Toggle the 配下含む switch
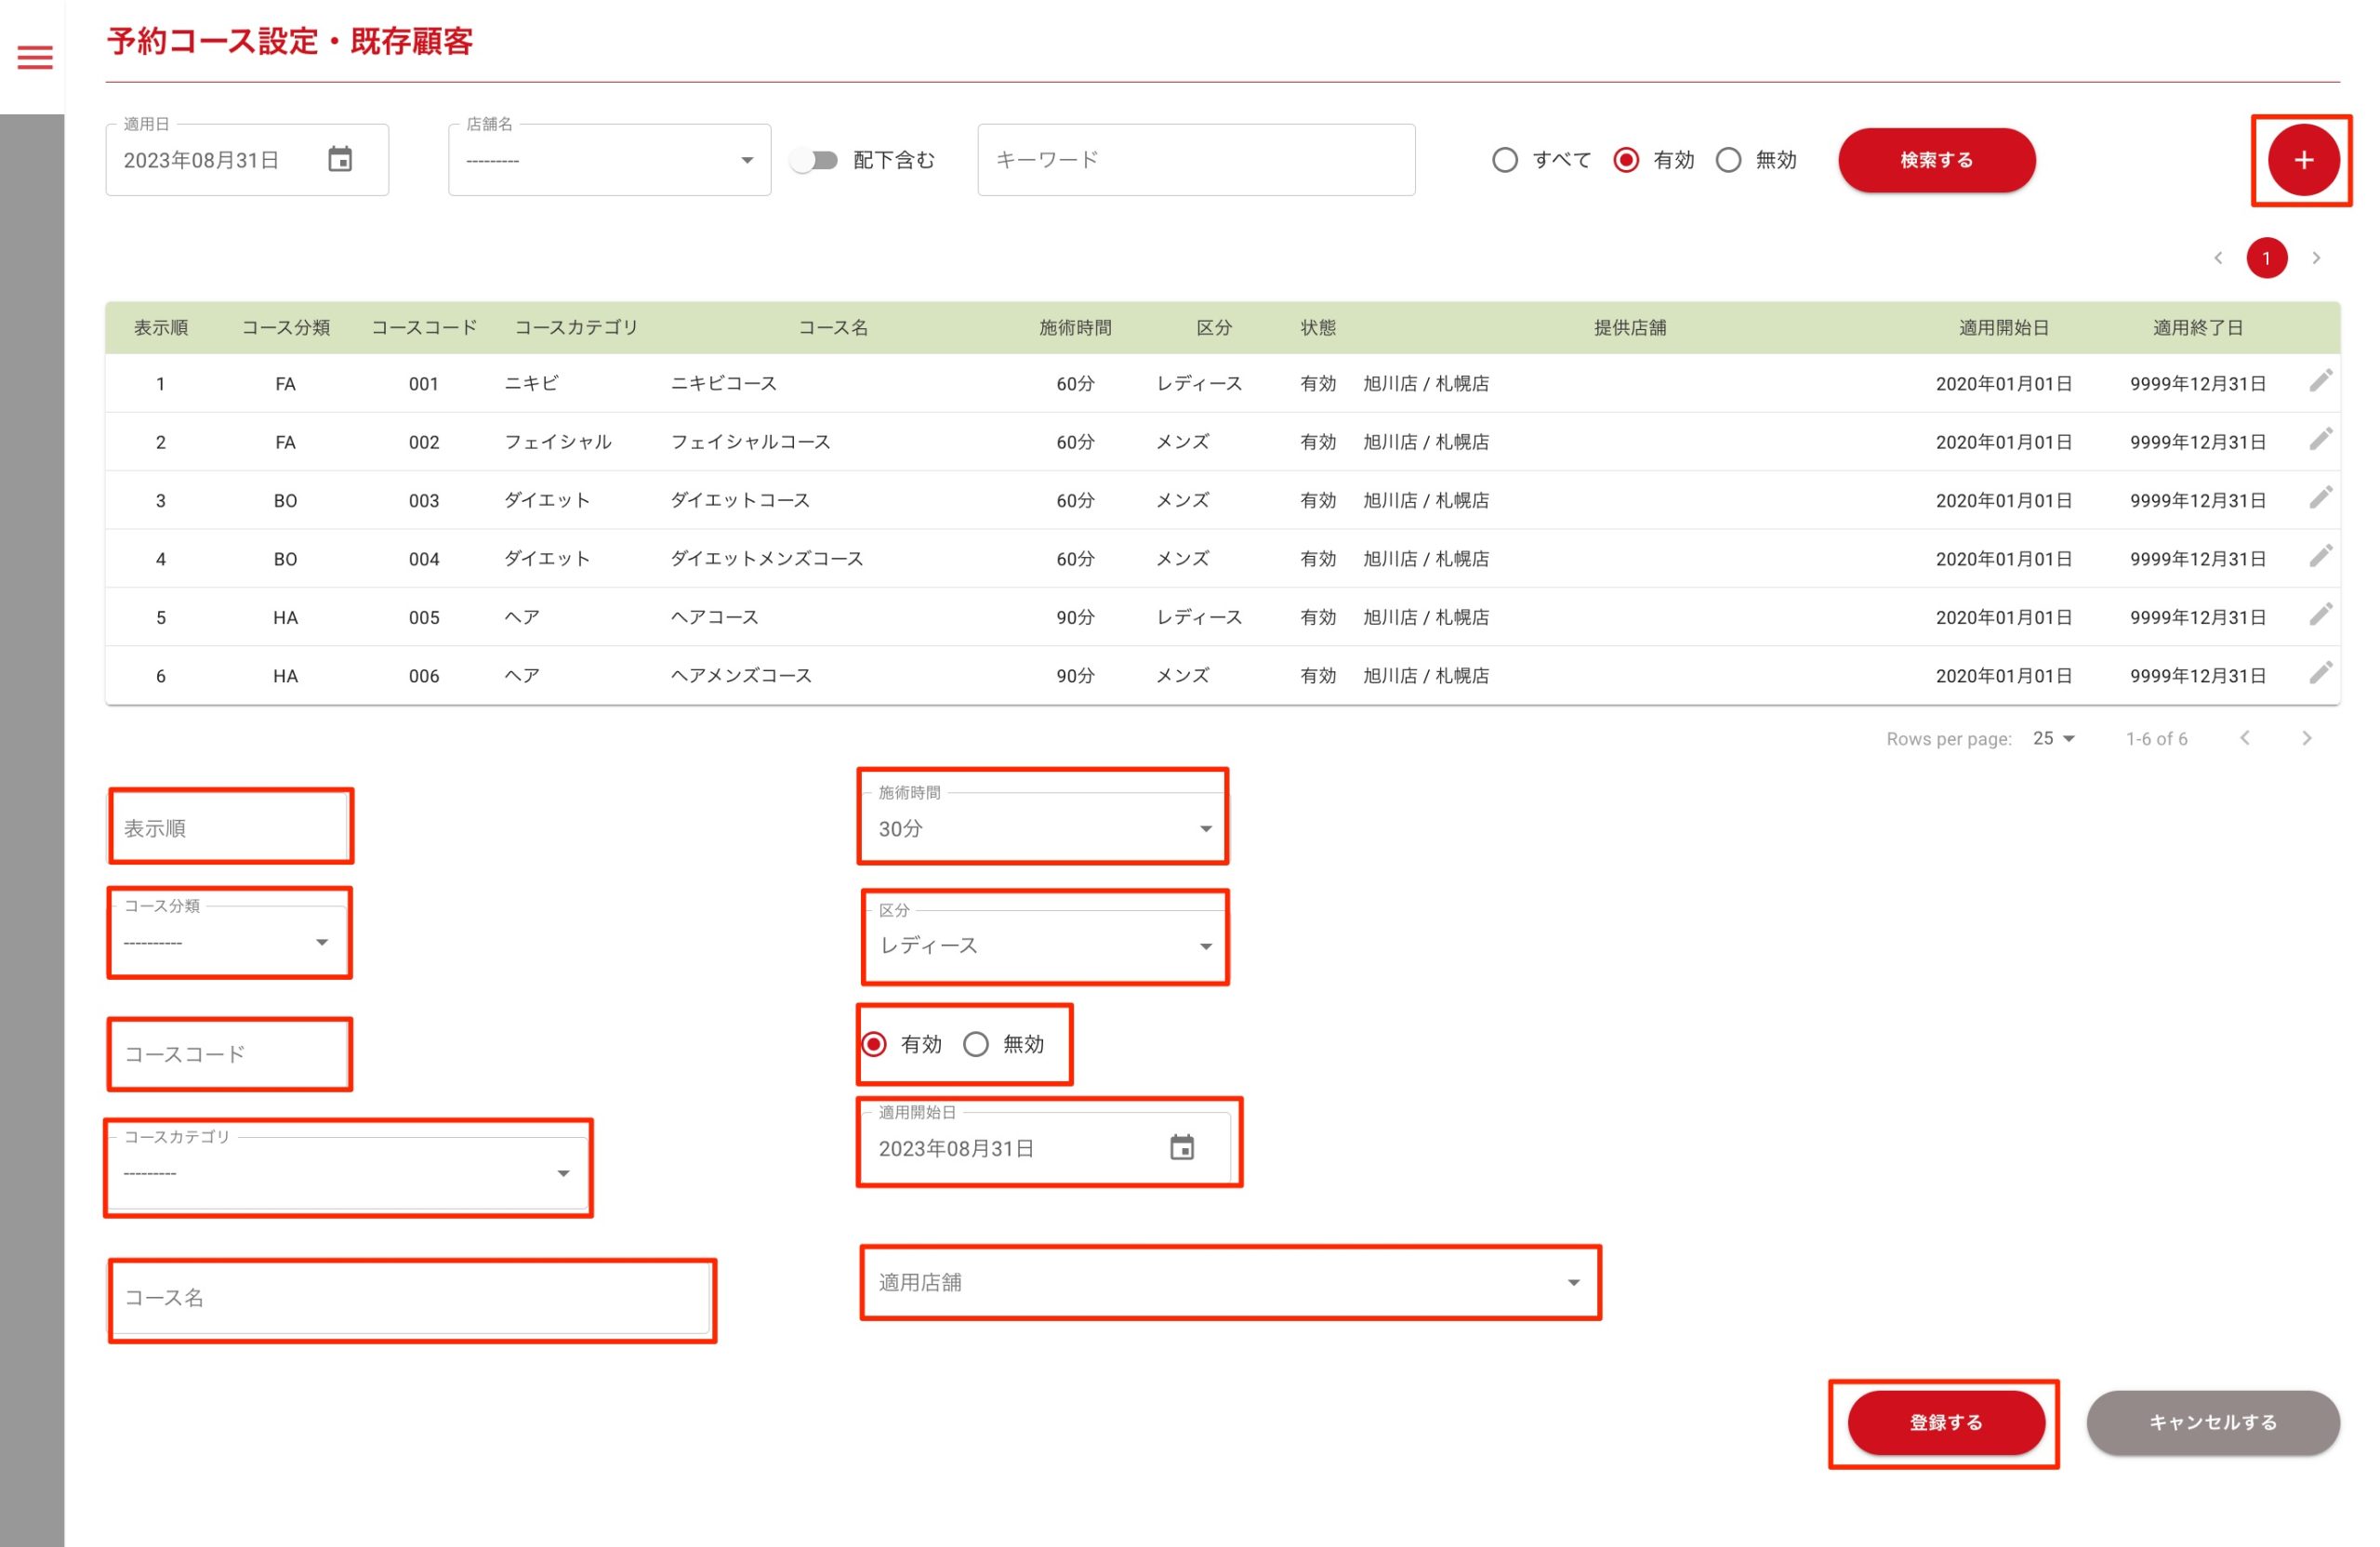Viewport: 2380px width, 1547px height. point(814,160)
